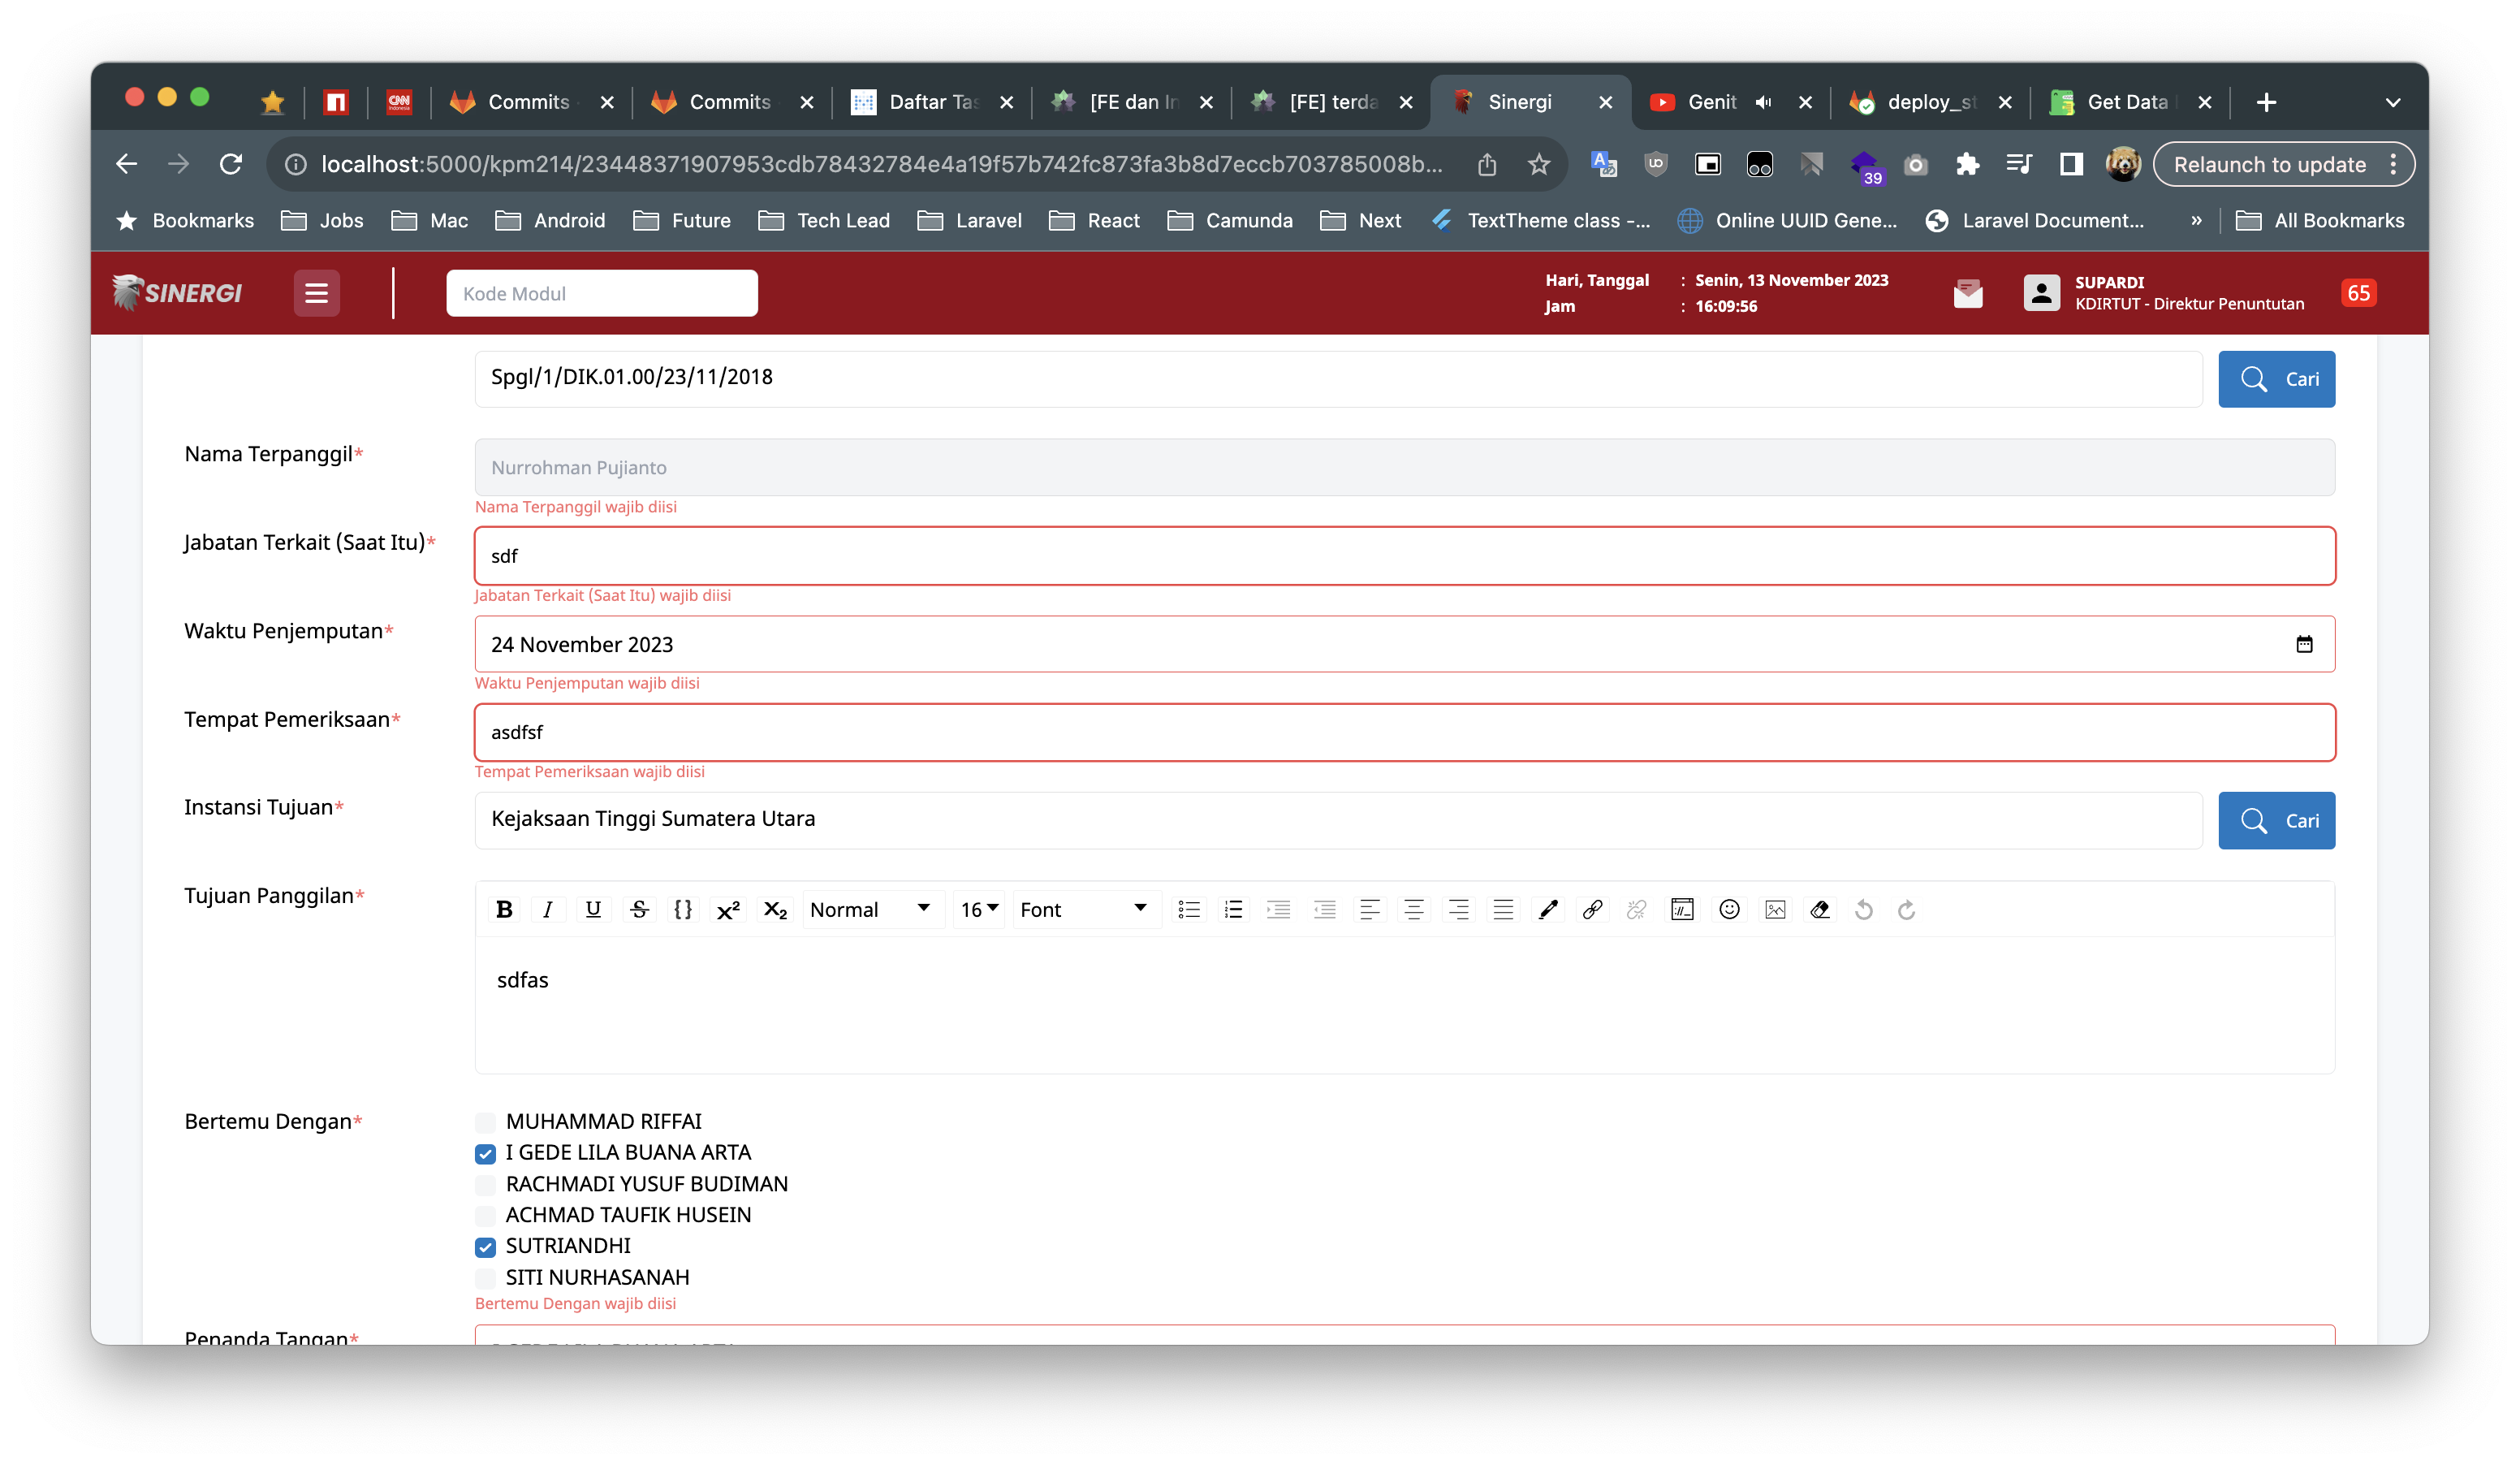This screenshot has height=1465, width=2520.
Task: Check the MUHAMMAD RIFFAI checkbox
Action: (485, 1122)
